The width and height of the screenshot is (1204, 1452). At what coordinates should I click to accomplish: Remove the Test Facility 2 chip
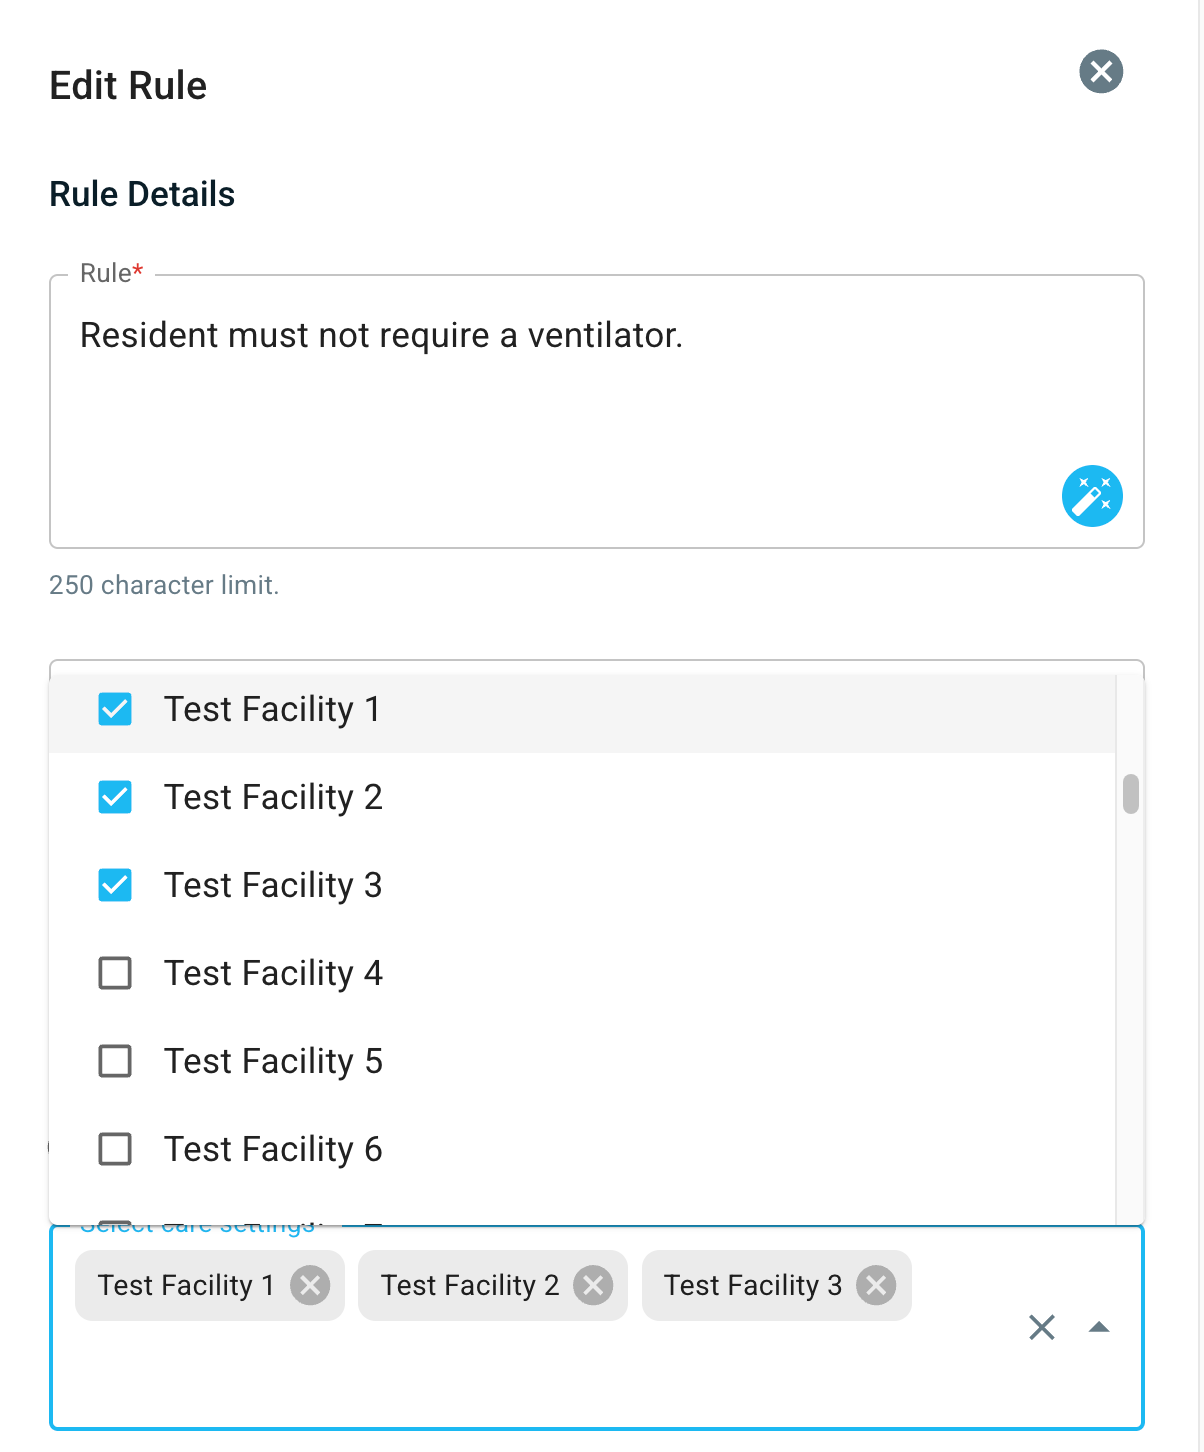tap(593, 1285)
